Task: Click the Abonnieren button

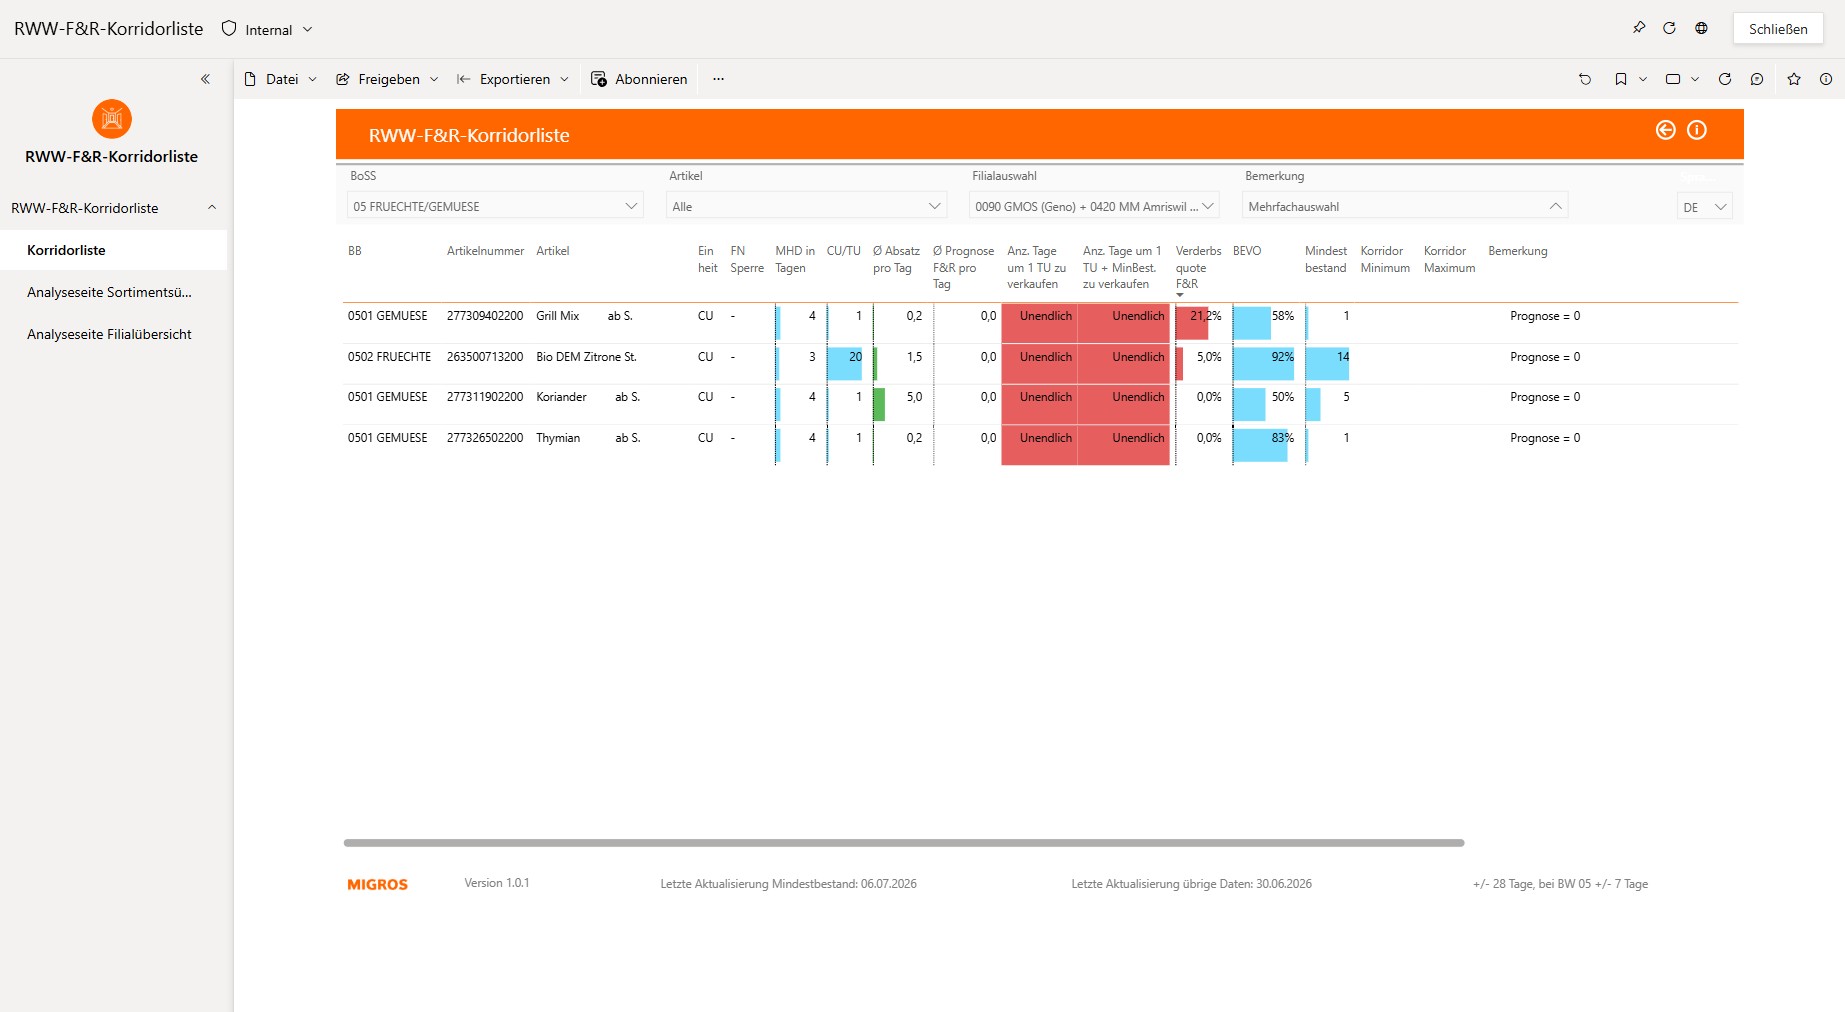Action: pyautogui.click(x=639, y=79)
